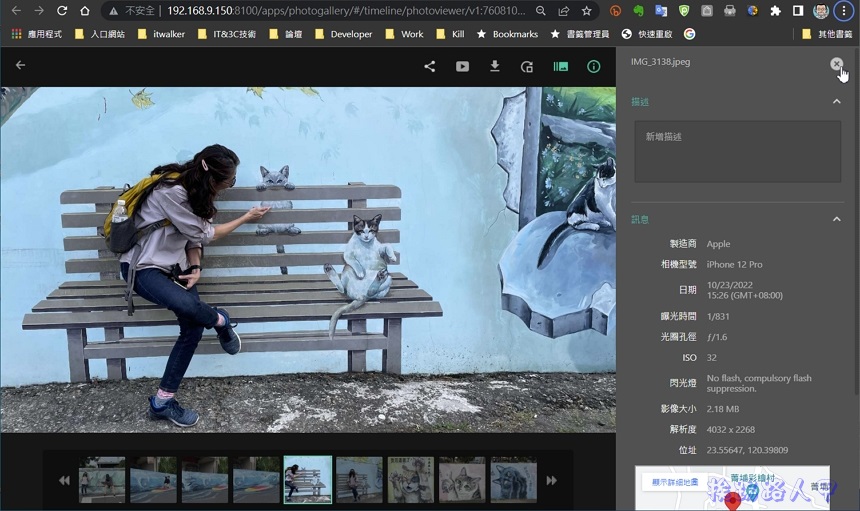Select the third filmstrip thumbnail
The height and width of the screenshot is (511, 860).
[205, 480]
